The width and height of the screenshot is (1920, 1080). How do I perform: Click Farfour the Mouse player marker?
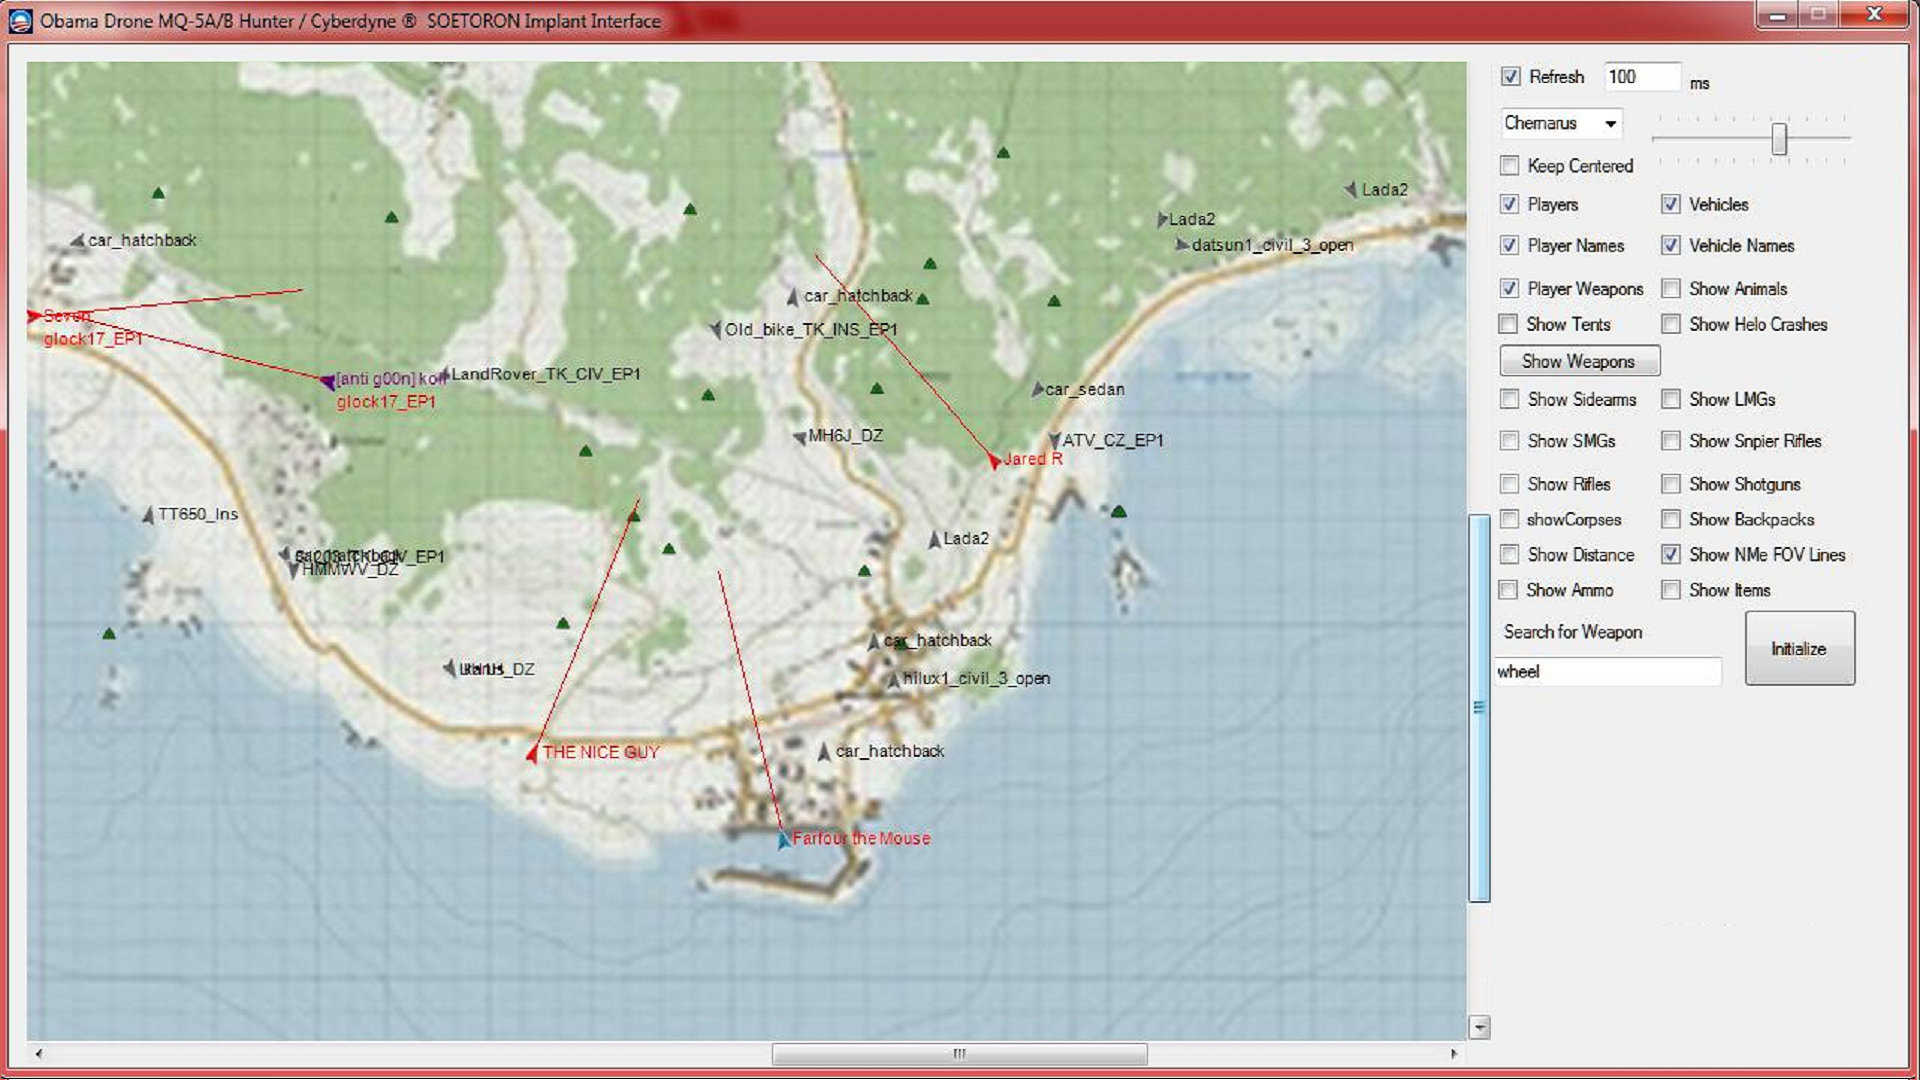[x=784, y=840]
